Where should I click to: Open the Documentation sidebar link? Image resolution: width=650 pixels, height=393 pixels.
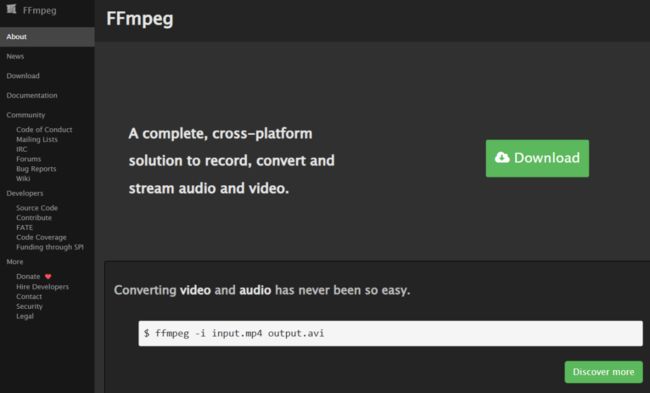(x=32, y=95)
